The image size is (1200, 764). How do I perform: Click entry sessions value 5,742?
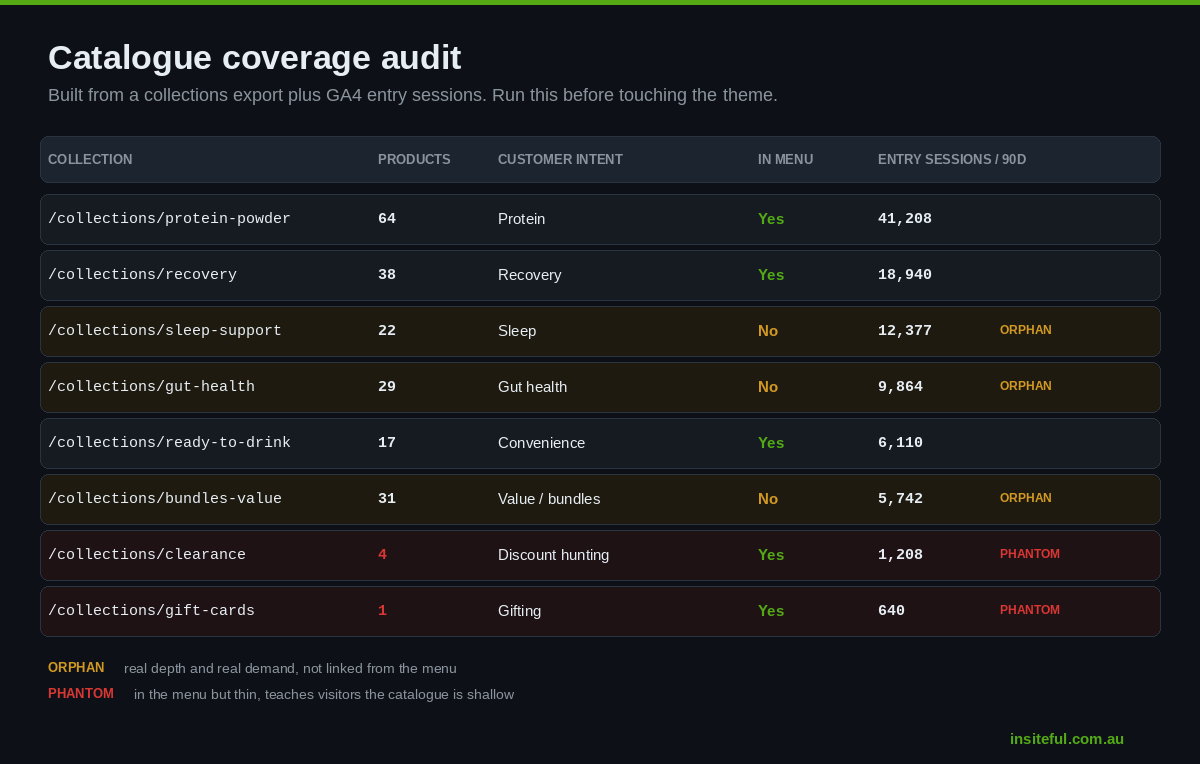[x=900, y=499]
